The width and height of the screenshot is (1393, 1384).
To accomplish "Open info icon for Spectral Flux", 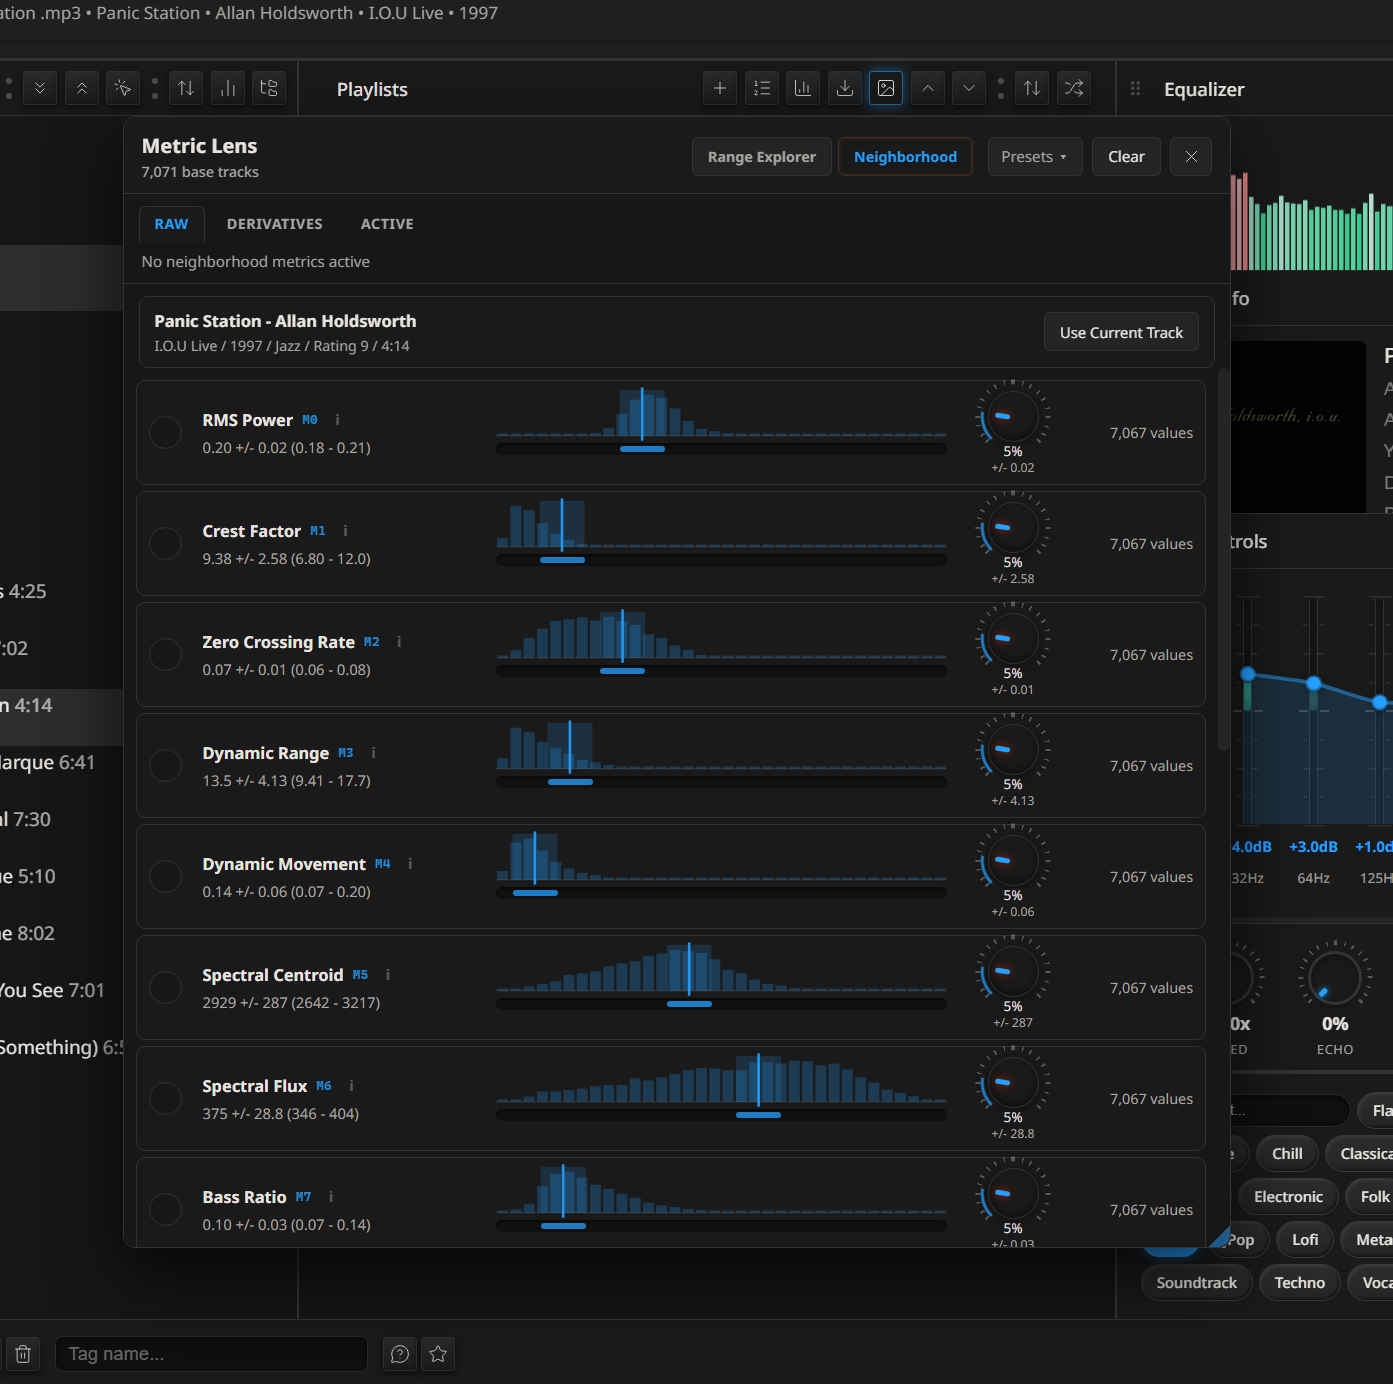I will [351, 1086].
